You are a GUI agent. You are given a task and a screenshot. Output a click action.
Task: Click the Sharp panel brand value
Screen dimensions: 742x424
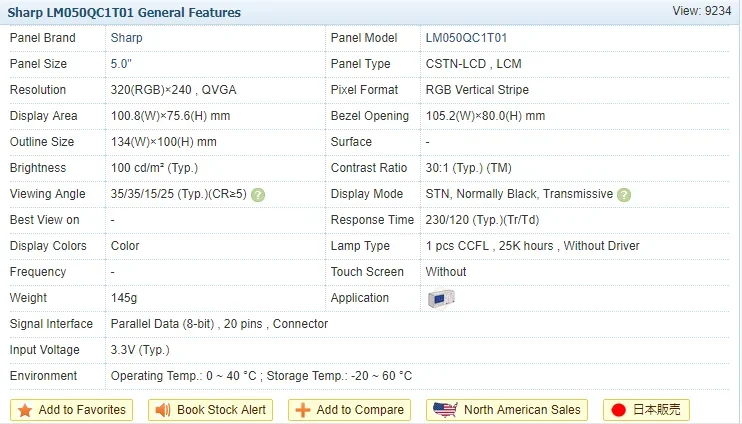tap(126, 38)
